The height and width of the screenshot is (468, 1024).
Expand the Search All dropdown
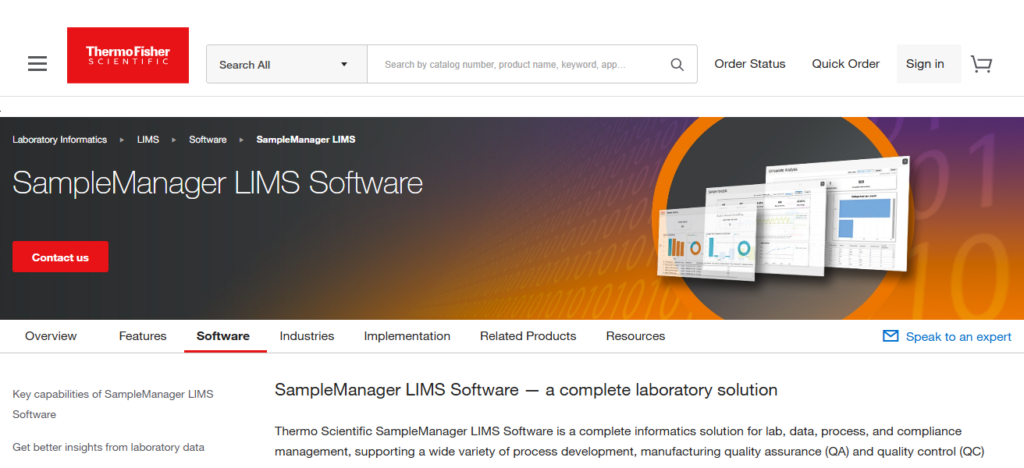coord(287,64)
